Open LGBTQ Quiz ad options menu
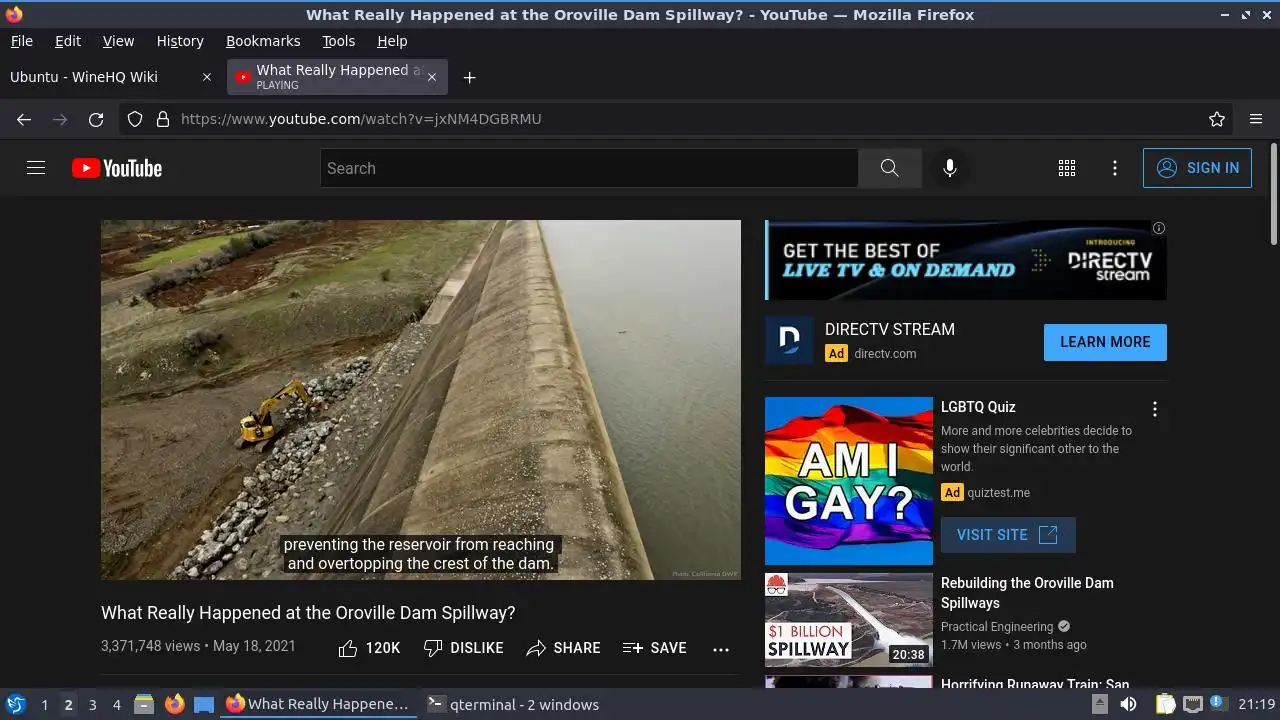 pos(1155,409)
